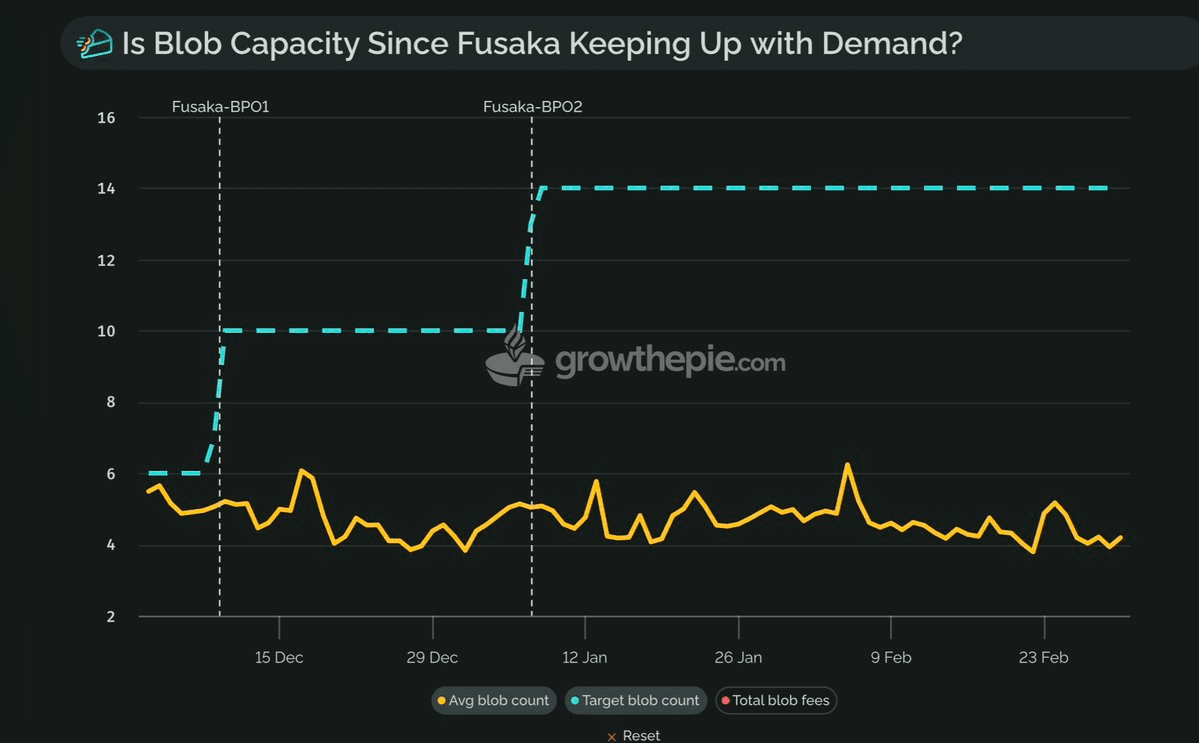
Task: Select the Fusaka-BPO1 marker label
Action: [220, 106]
